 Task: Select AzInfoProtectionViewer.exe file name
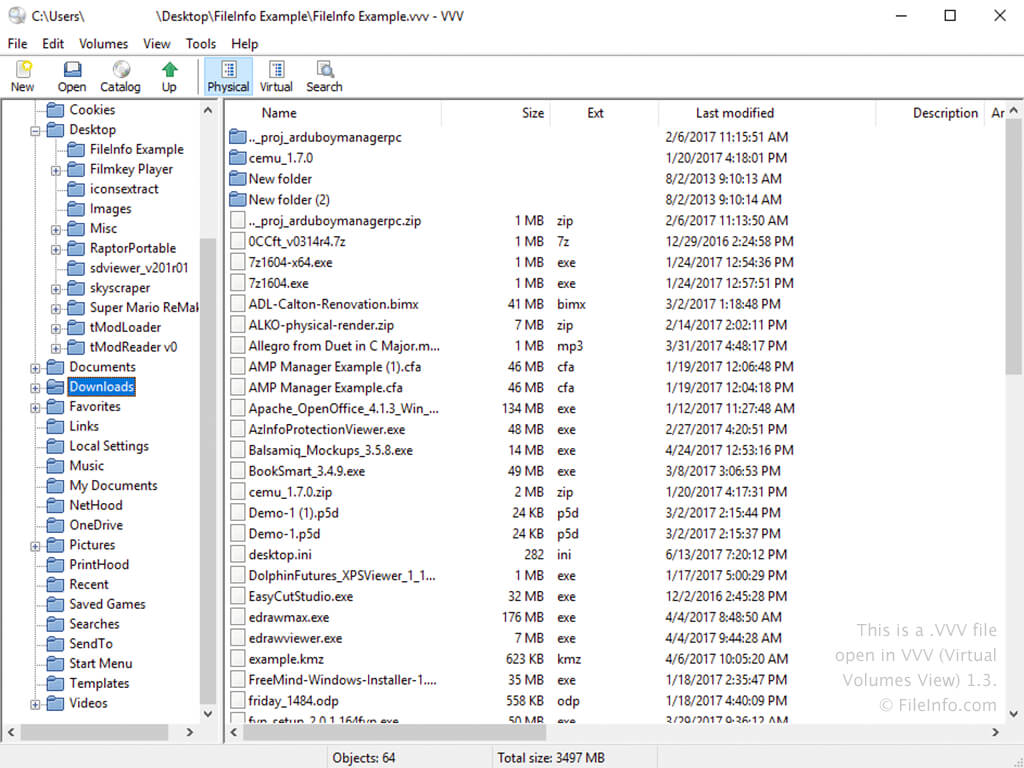pos(327,430)
